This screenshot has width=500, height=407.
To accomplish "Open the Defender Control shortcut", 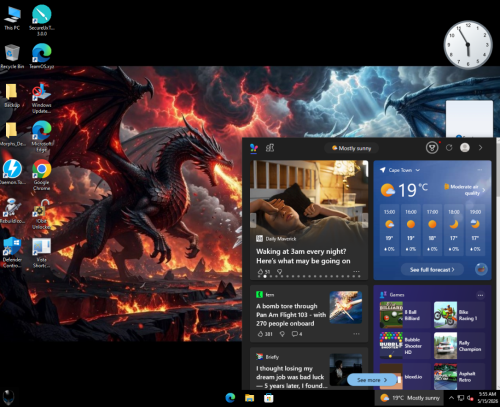I will [12, 253].
